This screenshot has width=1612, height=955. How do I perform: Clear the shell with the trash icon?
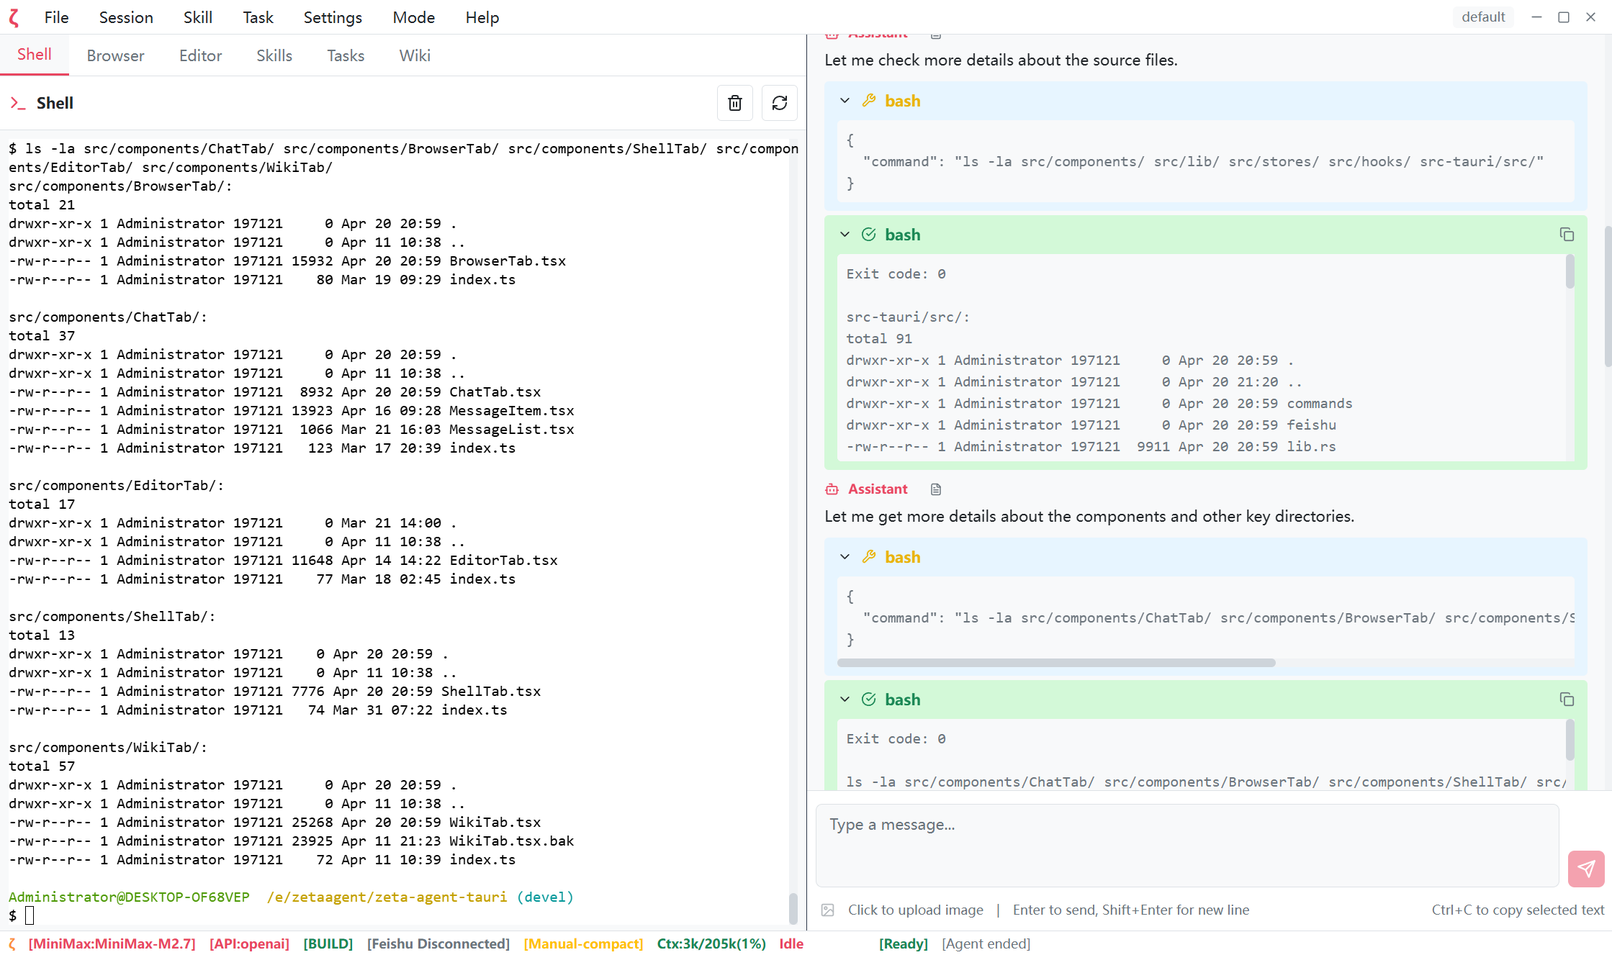735,103
